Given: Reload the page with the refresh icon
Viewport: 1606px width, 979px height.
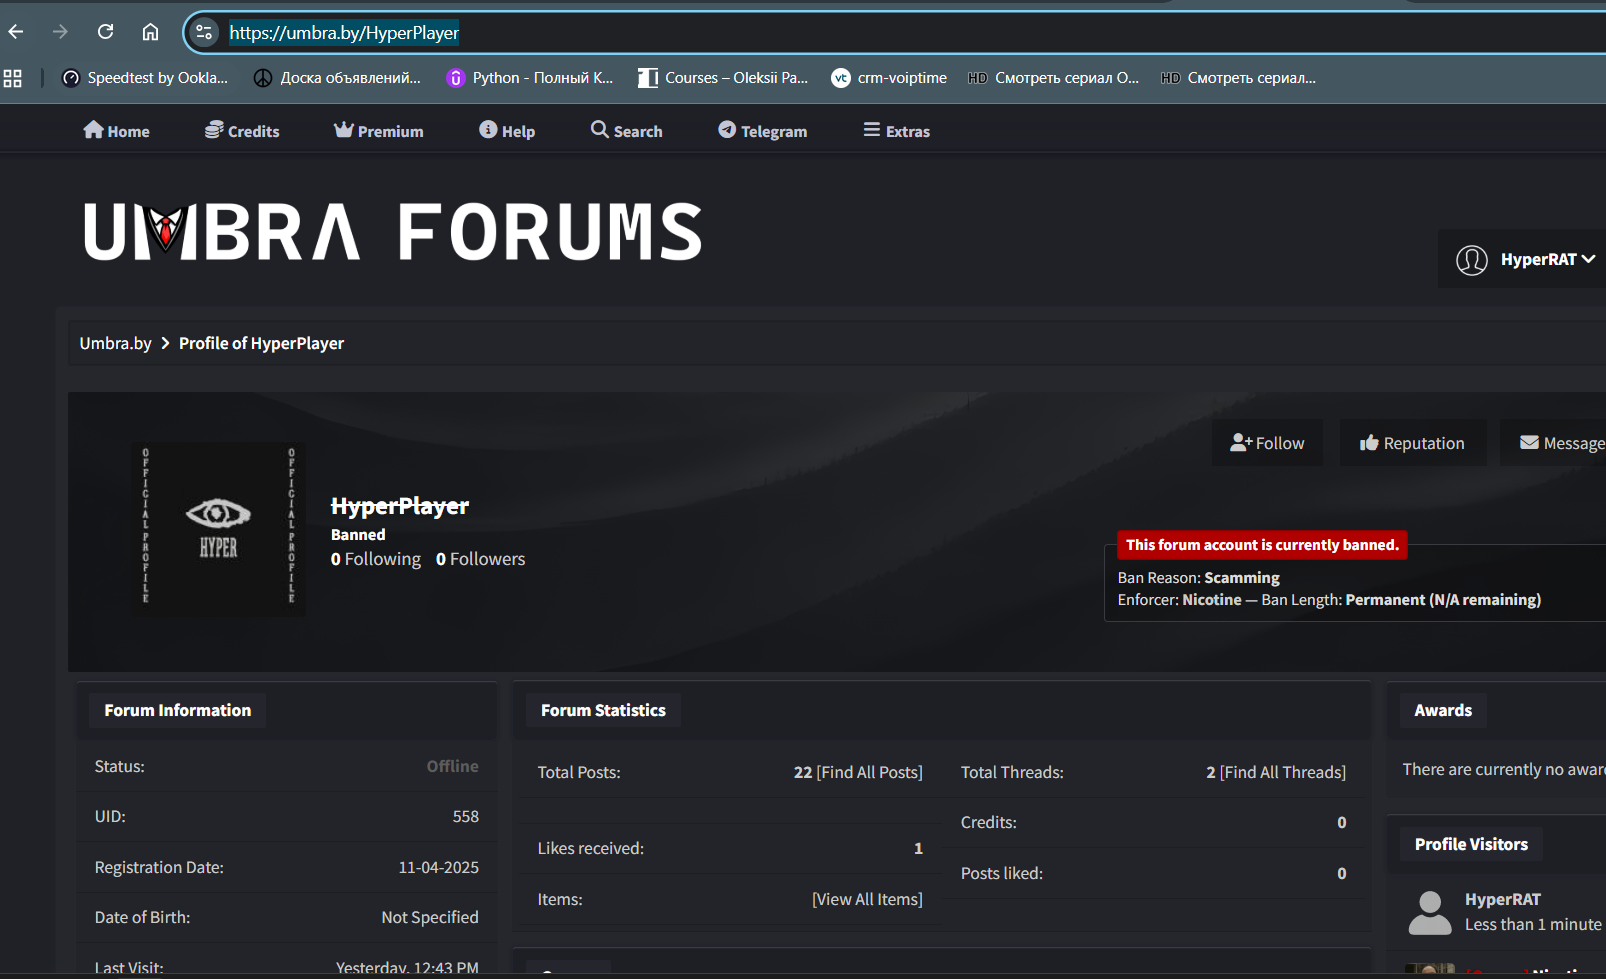Looking at the screenshot, I should [105, 32].
